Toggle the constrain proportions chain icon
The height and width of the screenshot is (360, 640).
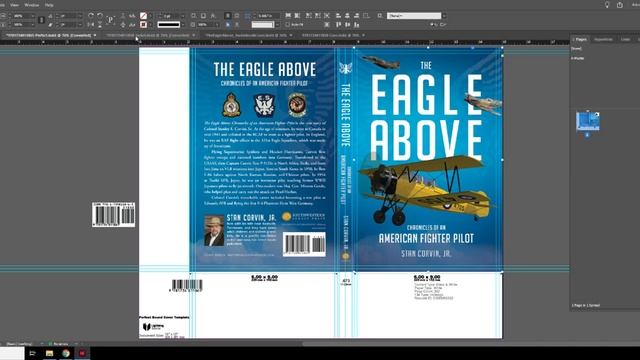41,20
